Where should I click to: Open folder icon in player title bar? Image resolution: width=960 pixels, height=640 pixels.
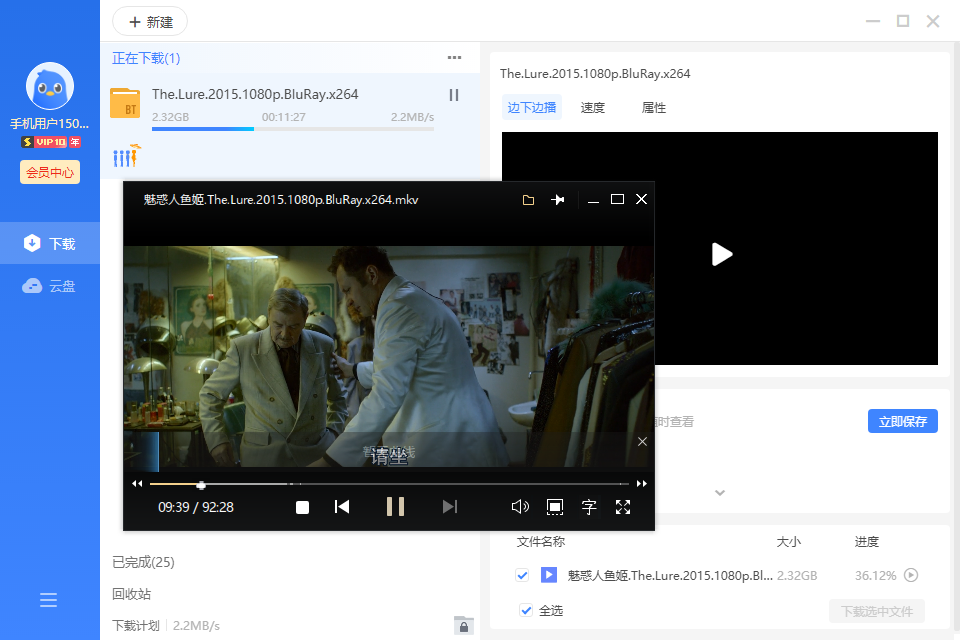pyautogui.click(x=528, y=200)
